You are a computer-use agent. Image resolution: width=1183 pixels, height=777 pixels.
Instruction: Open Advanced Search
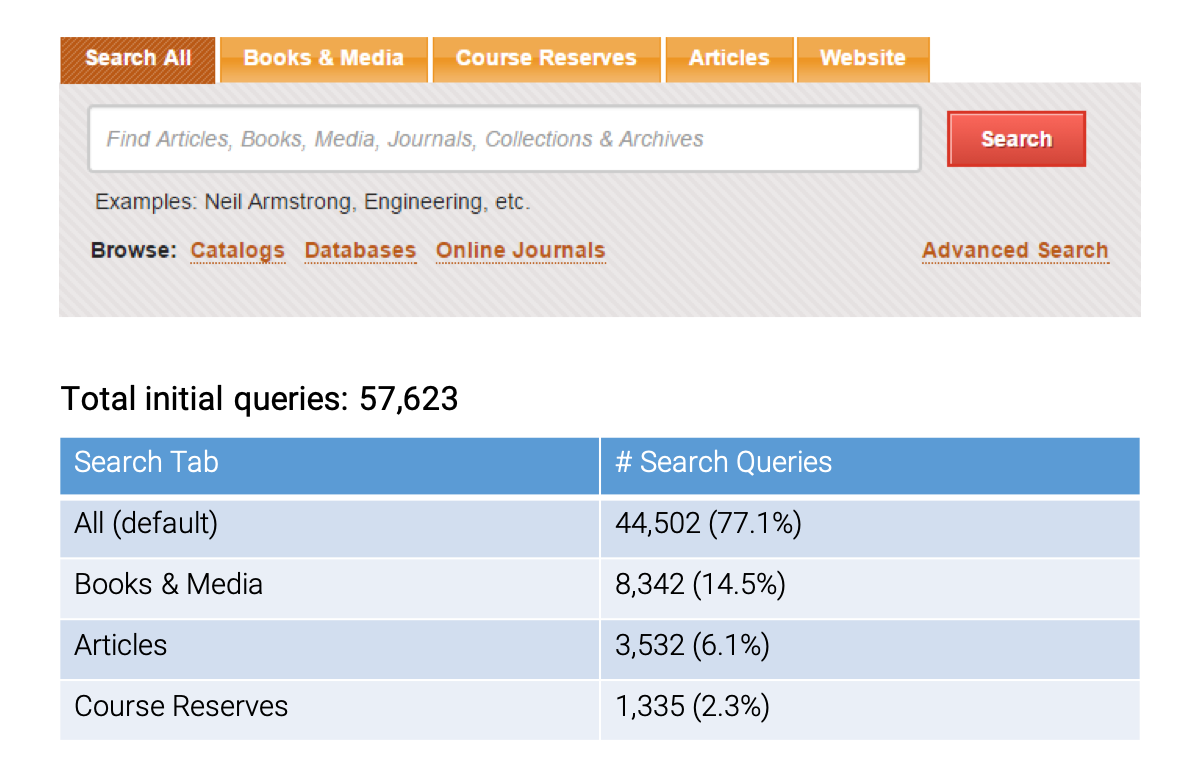1014,250
